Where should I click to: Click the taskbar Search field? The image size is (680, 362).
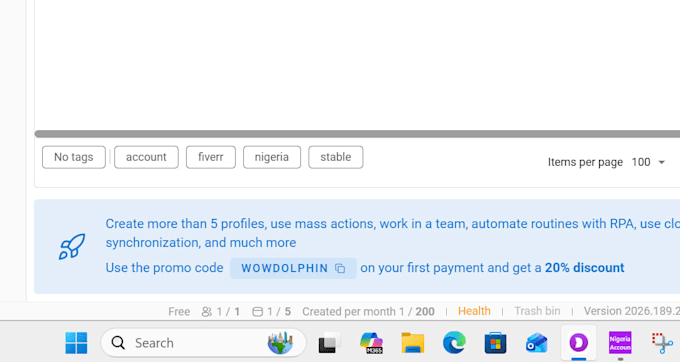point(203,343)
